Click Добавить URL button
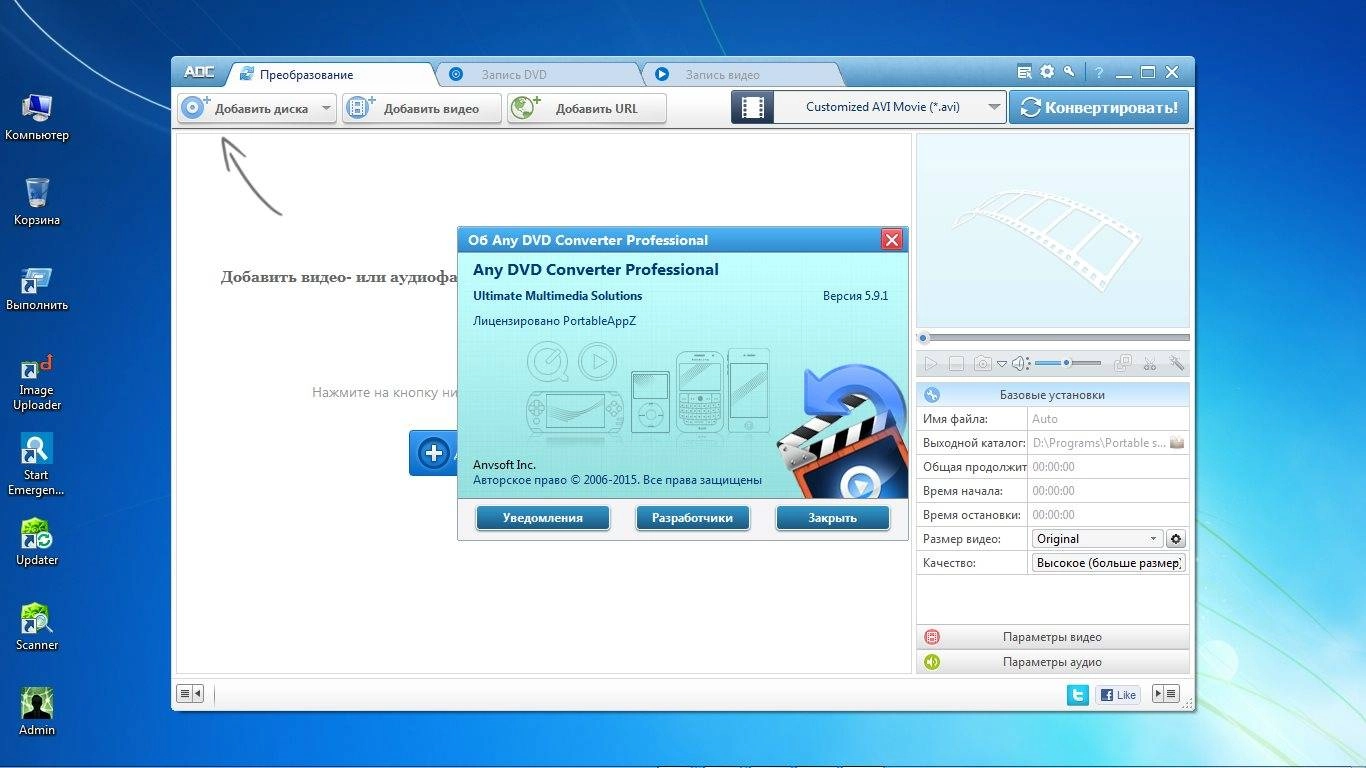Screen dimensions: 1366x768 [x=587, y=109]
